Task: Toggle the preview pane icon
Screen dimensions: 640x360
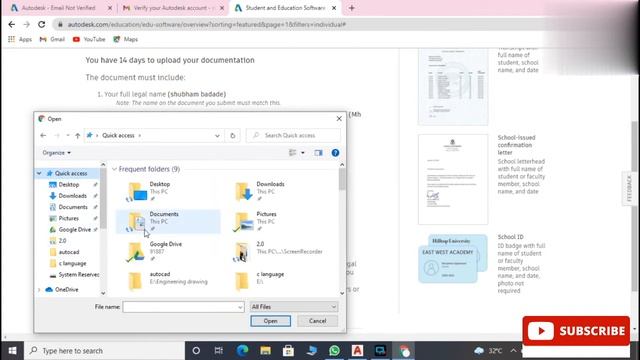Action: (x=318, y=153)
